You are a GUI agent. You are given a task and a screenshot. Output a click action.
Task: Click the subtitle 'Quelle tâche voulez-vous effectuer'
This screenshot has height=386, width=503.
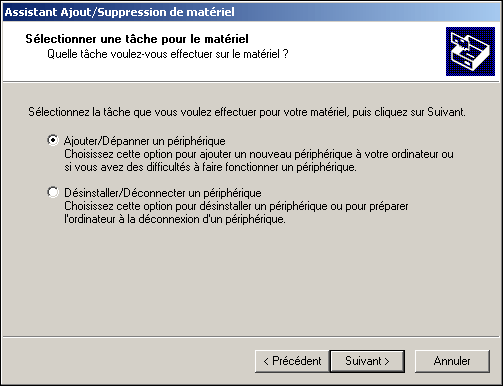[x=168, y=54]
